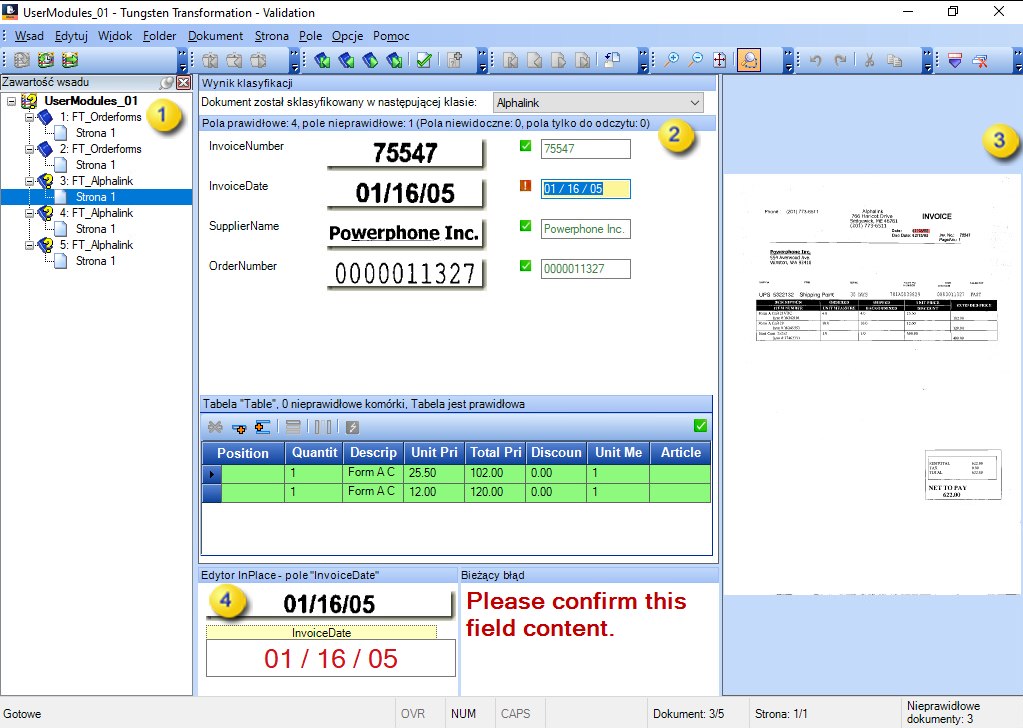The height and width of the screenshot is (728, 1023).
Task: Close the Zawartość wsadu panel
Action: (x=183, y=82)
